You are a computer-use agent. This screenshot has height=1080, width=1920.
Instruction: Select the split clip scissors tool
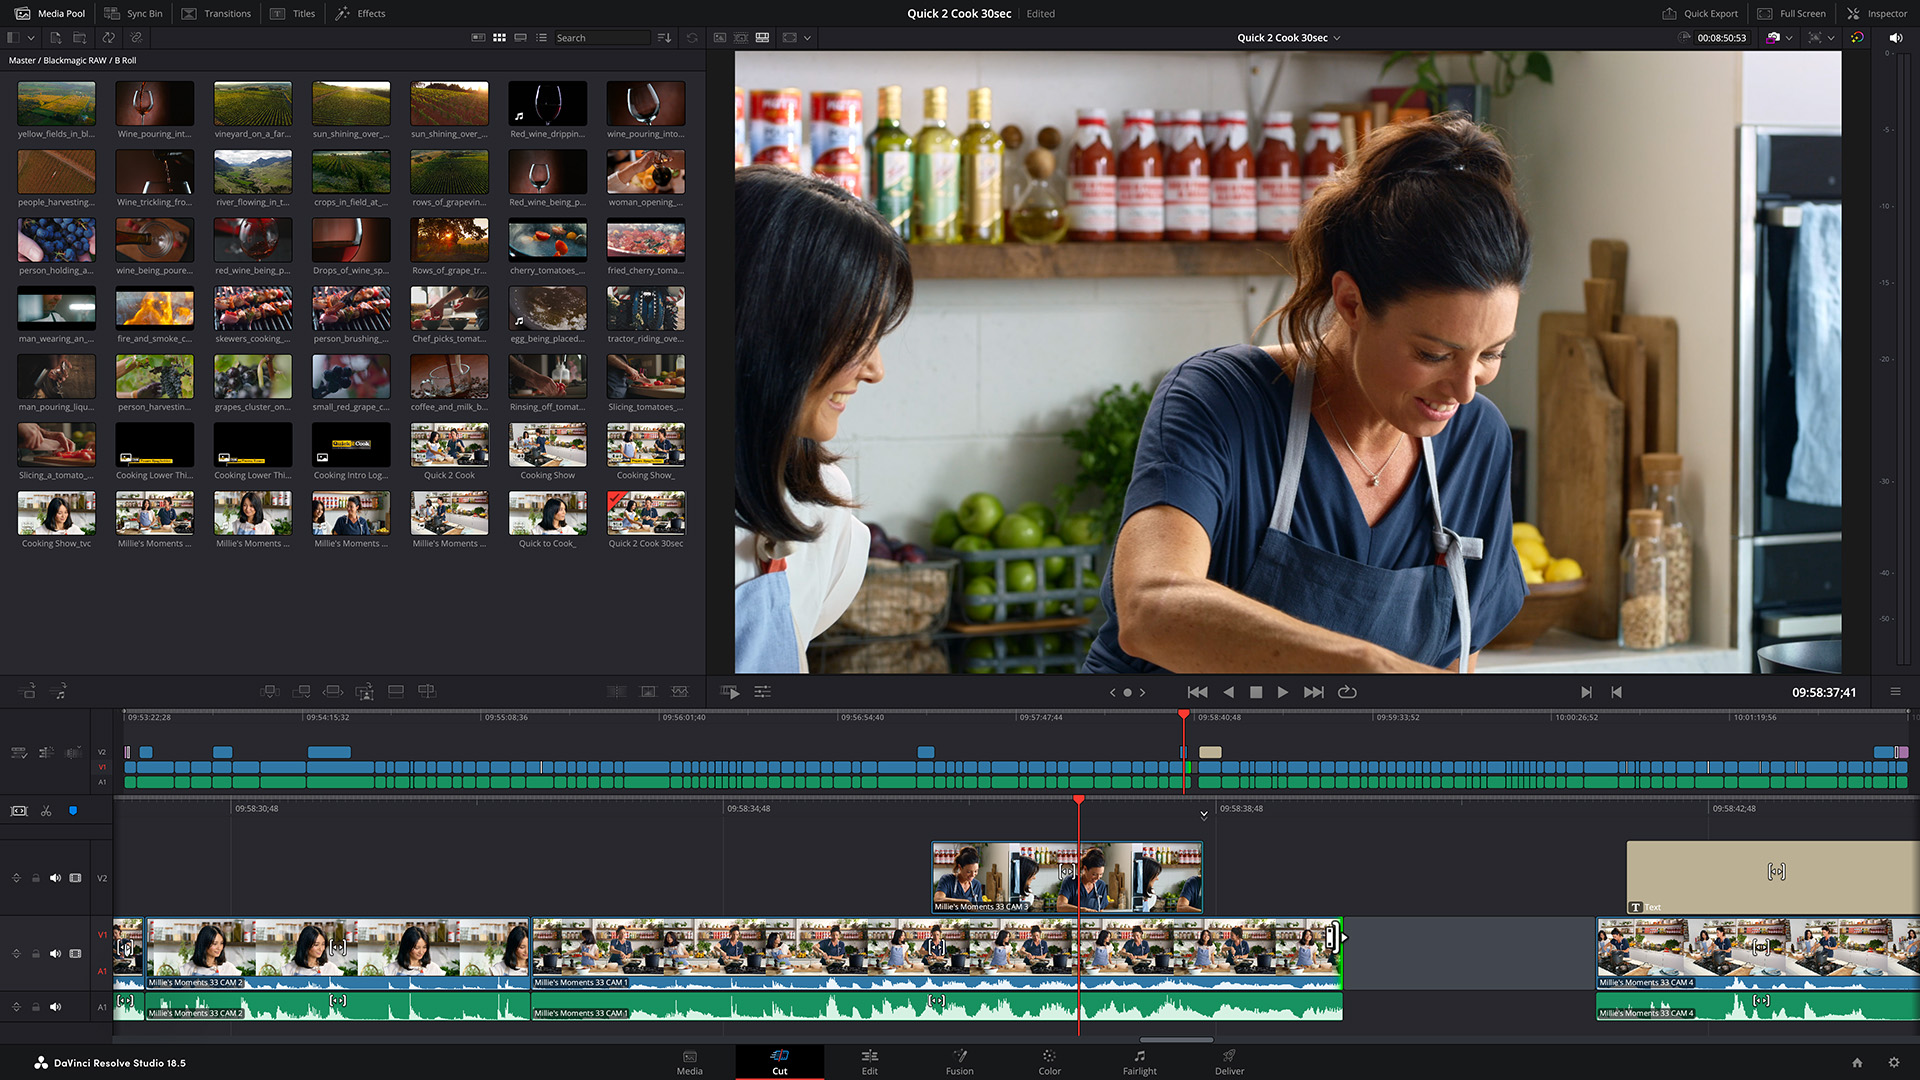click(x=46, y=811)
